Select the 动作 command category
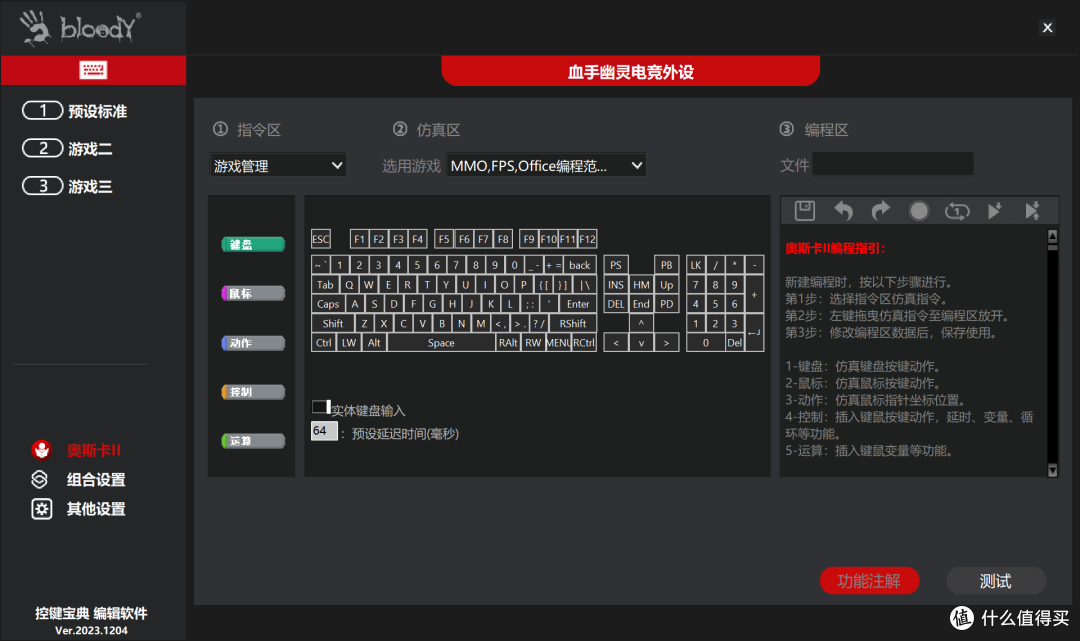The height and width of the screenshot is (641, 1080). coord(253,343)
